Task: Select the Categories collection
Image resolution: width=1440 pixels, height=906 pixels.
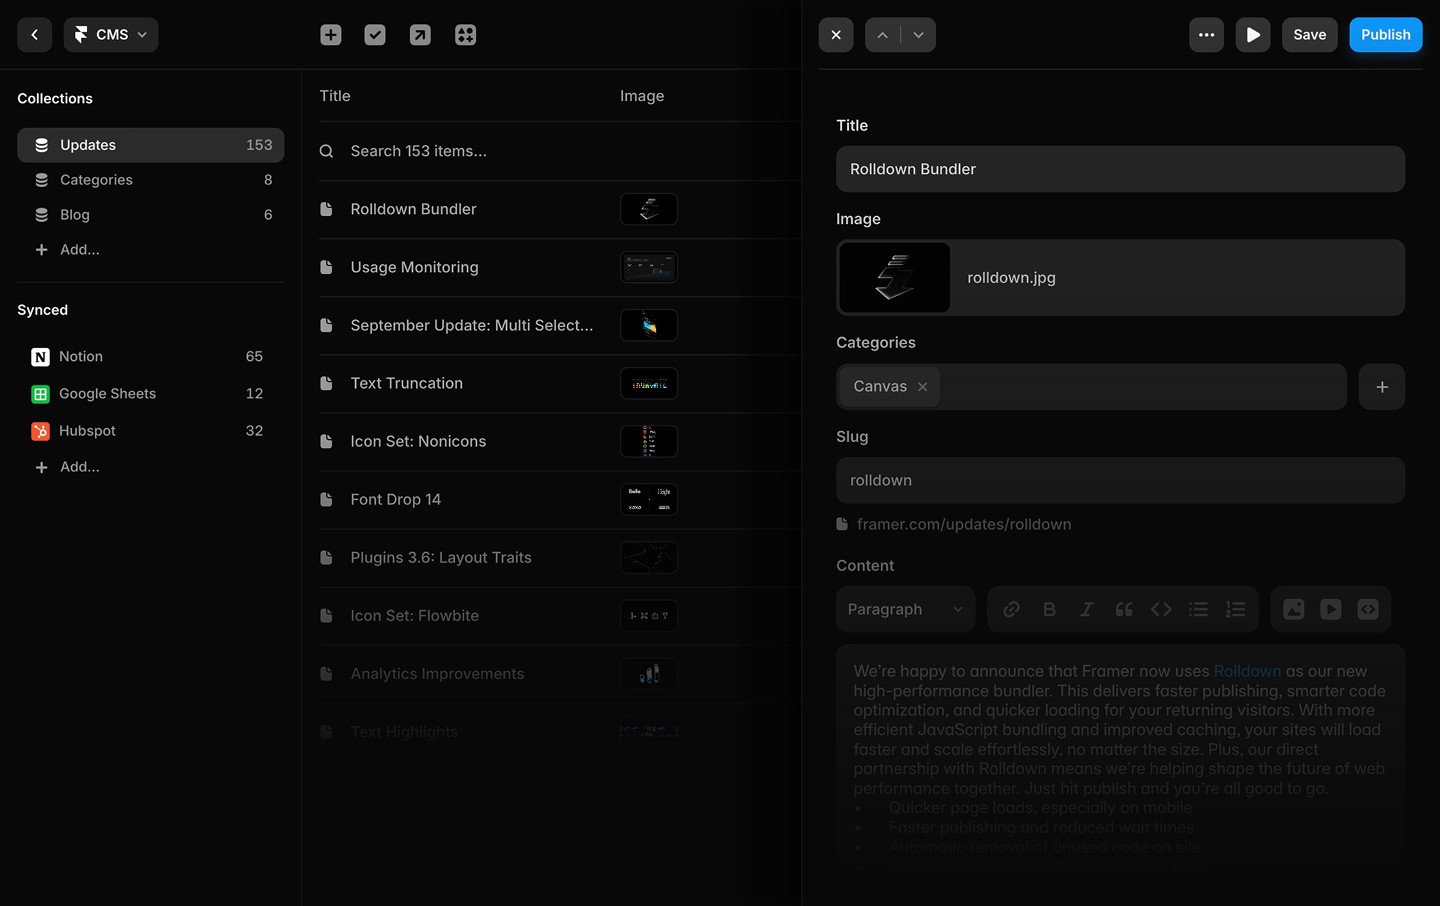Action: tap(151, 180)
